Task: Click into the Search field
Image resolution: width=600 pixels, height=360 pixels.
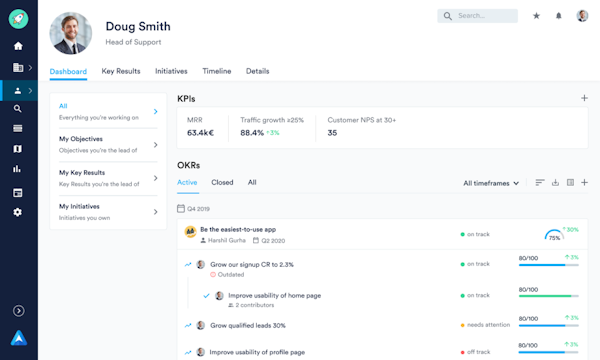Action: point(478,16)
